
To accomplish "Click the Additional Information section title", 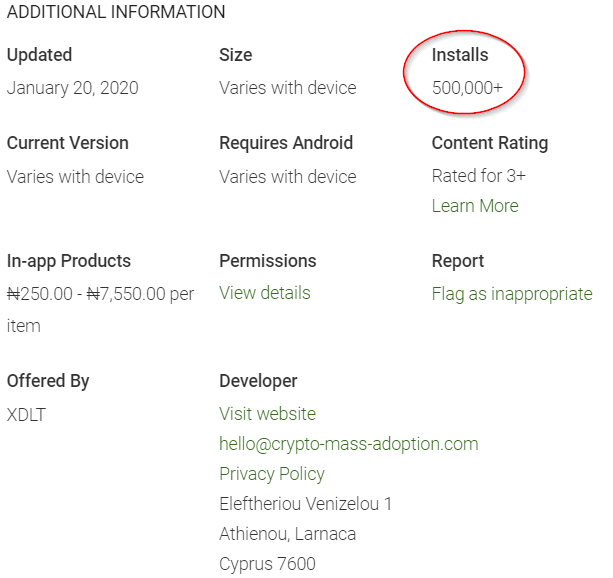I will coord(116,12).
